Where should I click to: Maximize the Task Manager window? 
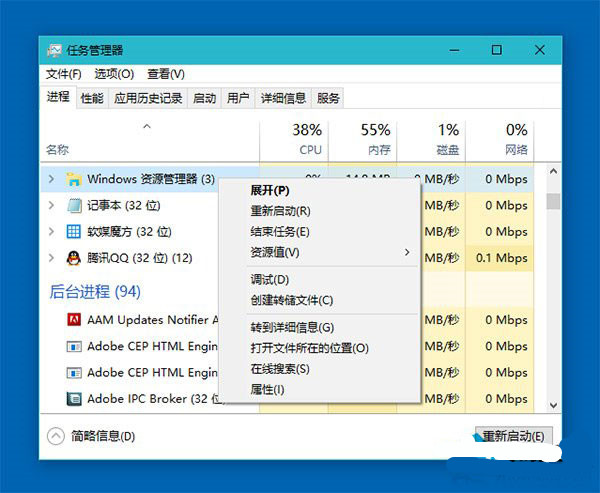(x=497, y=50)
